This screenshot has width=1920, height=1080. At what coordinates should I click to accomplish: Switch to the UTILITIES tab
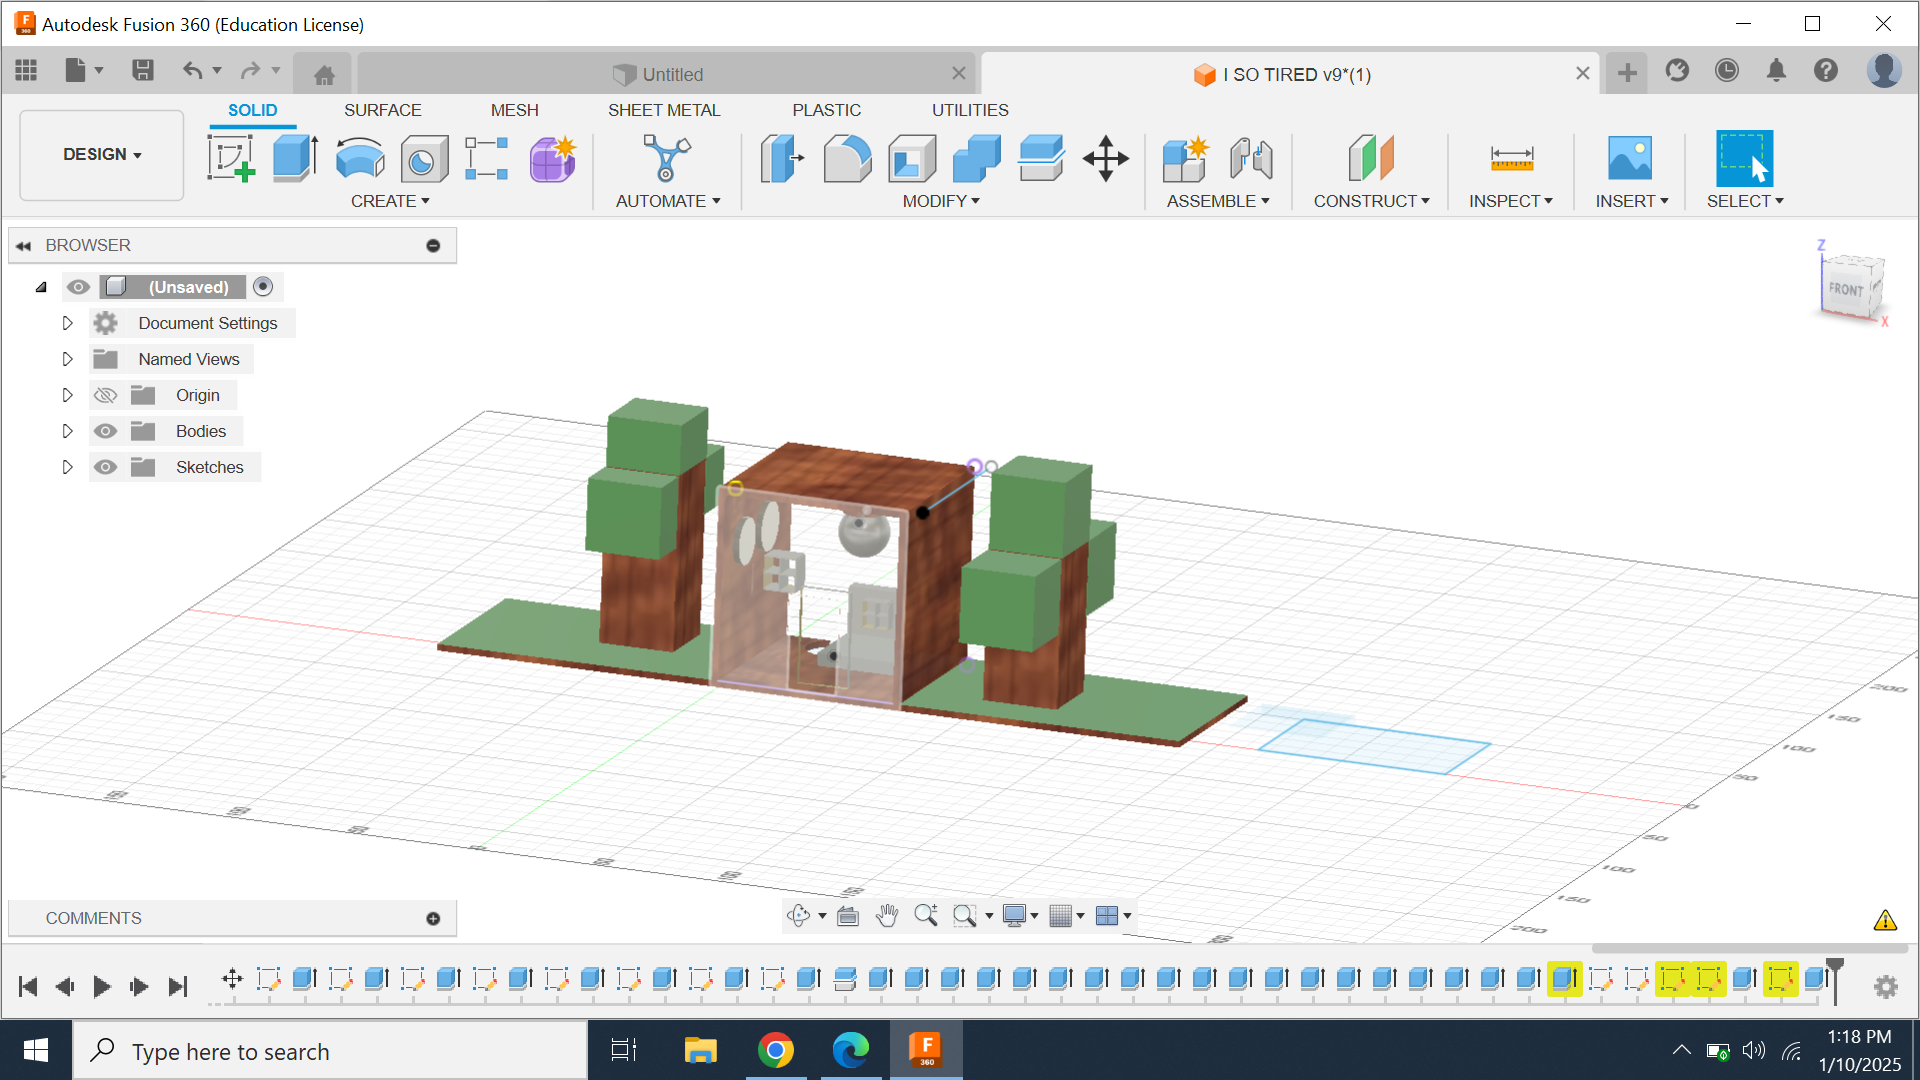[x=970, y=110]
